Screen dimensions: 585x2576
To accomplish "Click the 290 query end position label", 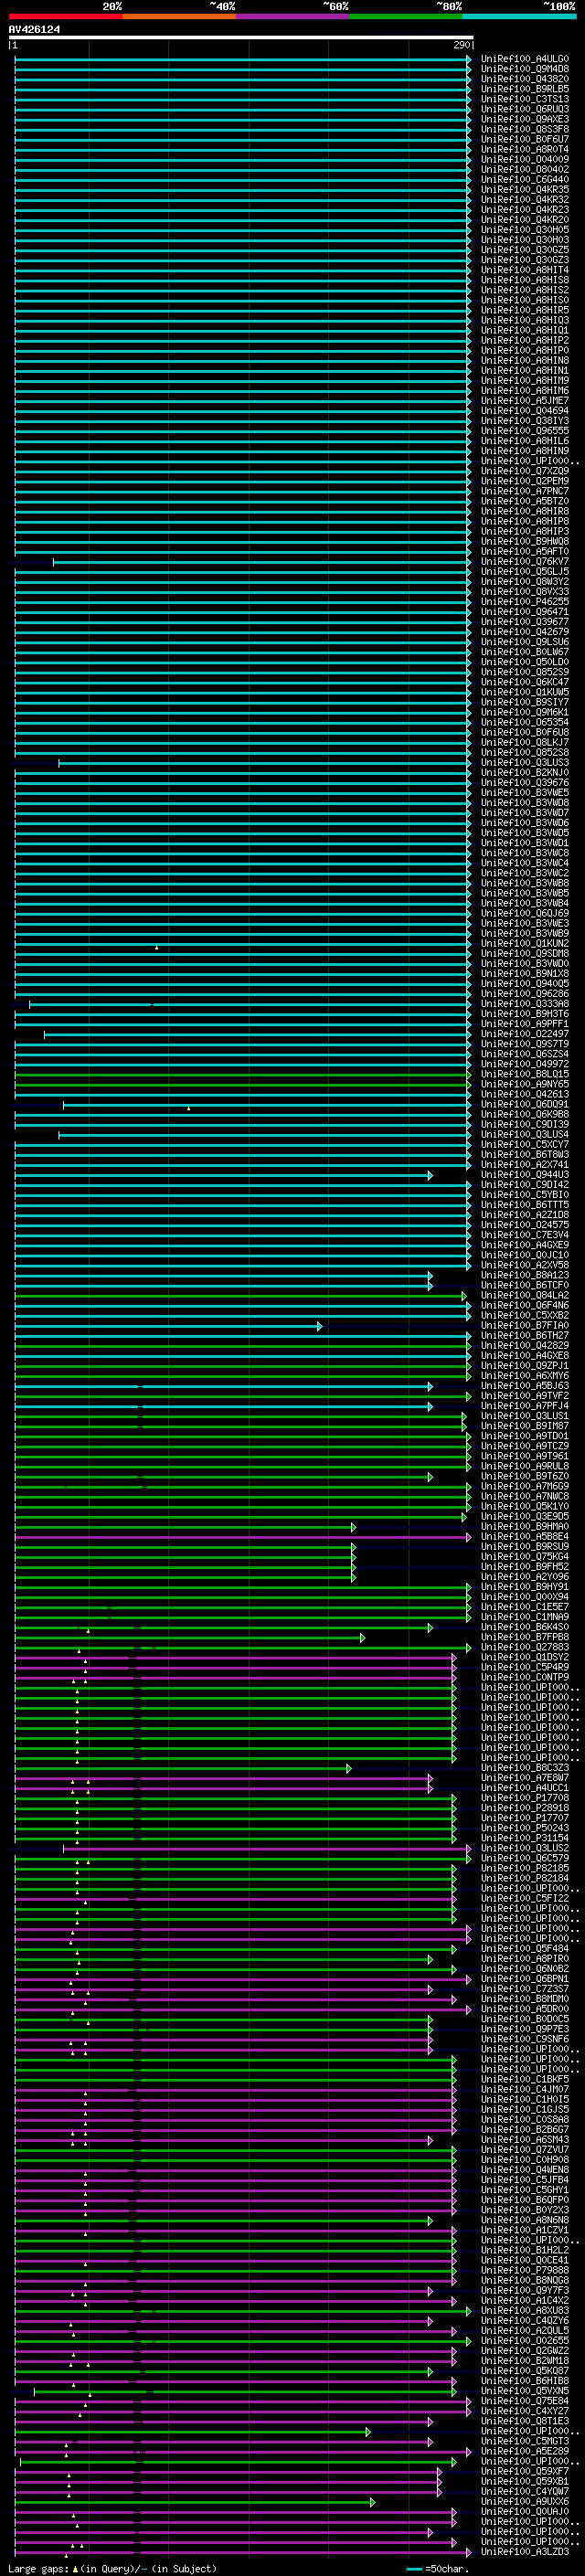I will click(461, 45).
